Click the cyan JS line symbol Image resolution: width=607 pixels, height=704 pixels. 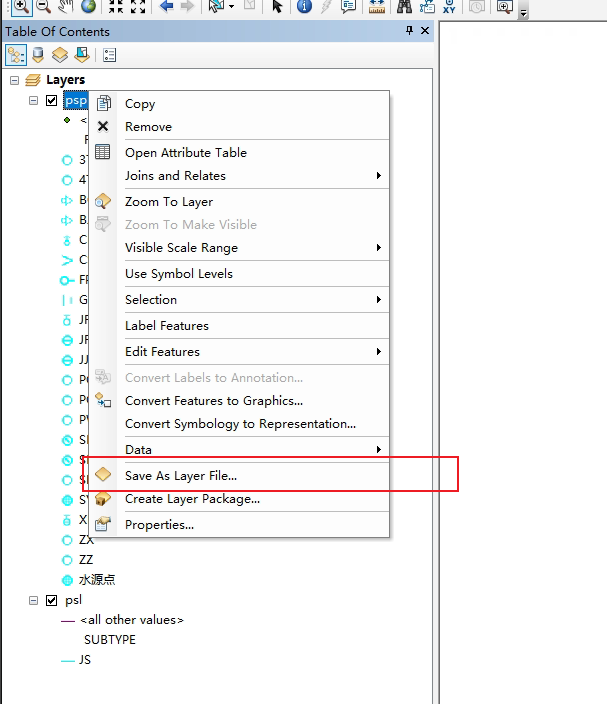tap(67, 660)
